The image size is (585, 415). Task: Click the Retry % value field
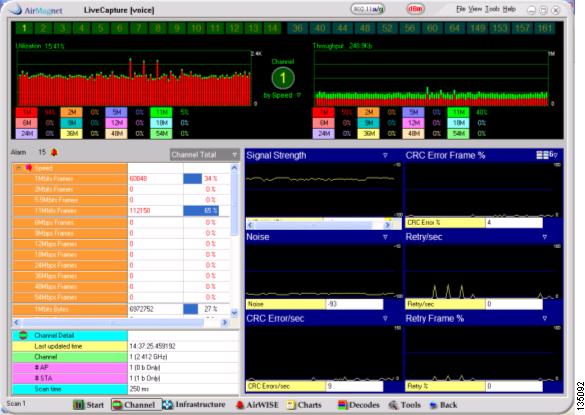click(514, 386)
